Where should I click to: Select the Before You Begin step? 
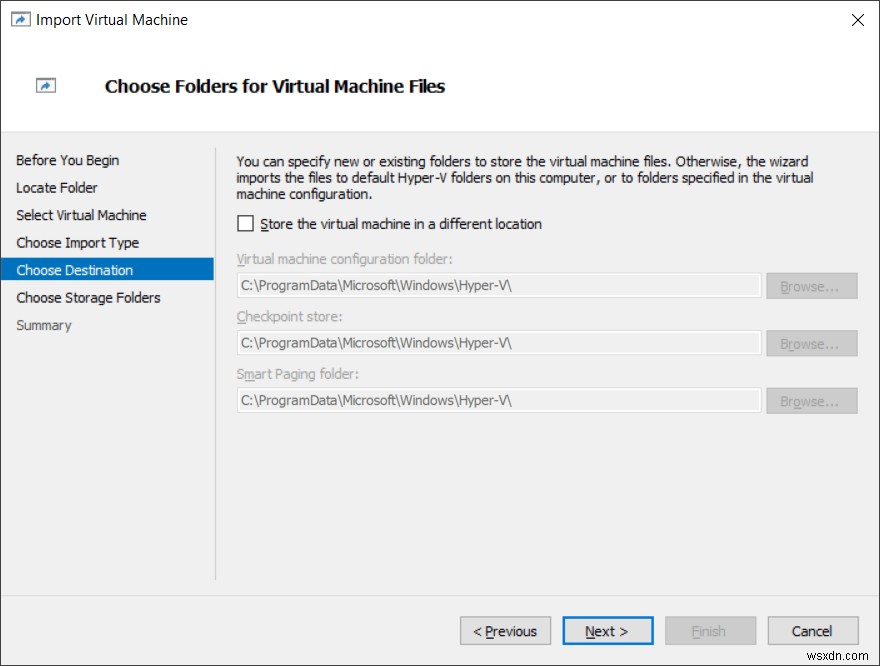(67, 160)
